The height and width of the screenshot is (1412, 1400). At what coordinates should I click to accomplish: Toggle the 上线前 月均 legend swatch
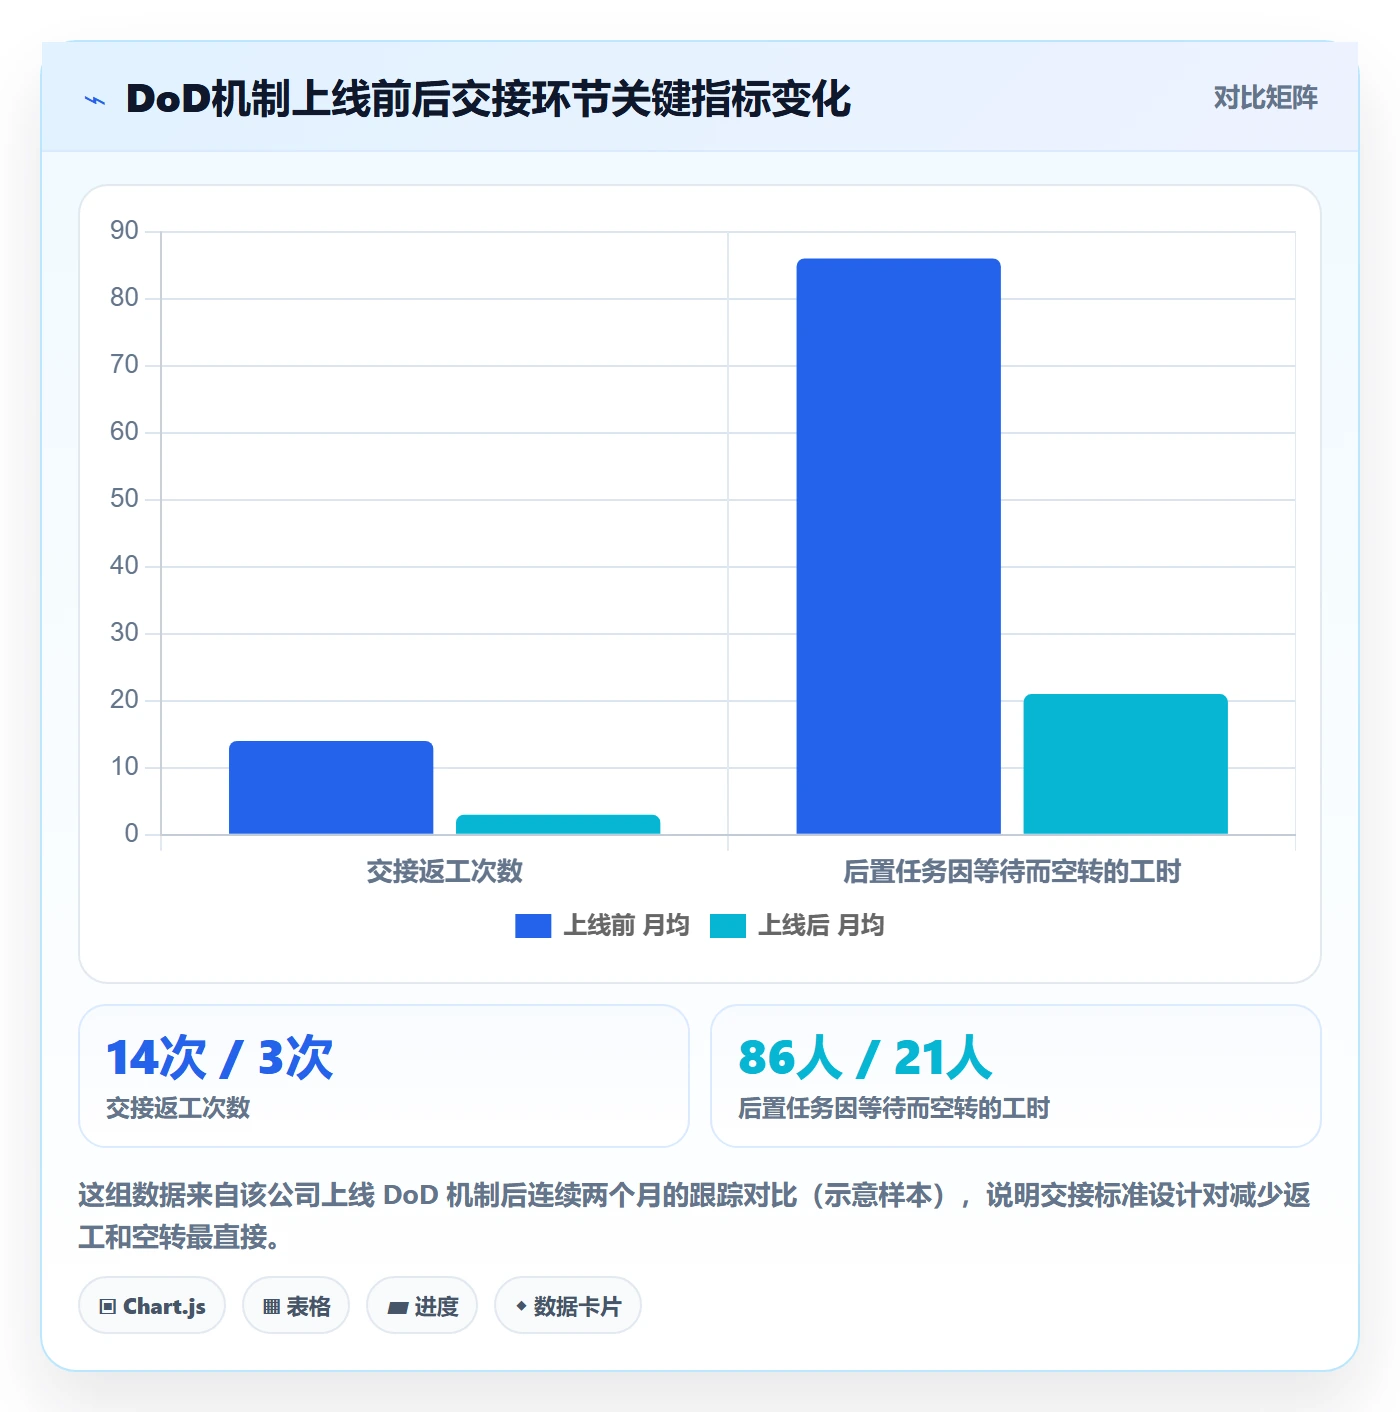tap(533, 926)
